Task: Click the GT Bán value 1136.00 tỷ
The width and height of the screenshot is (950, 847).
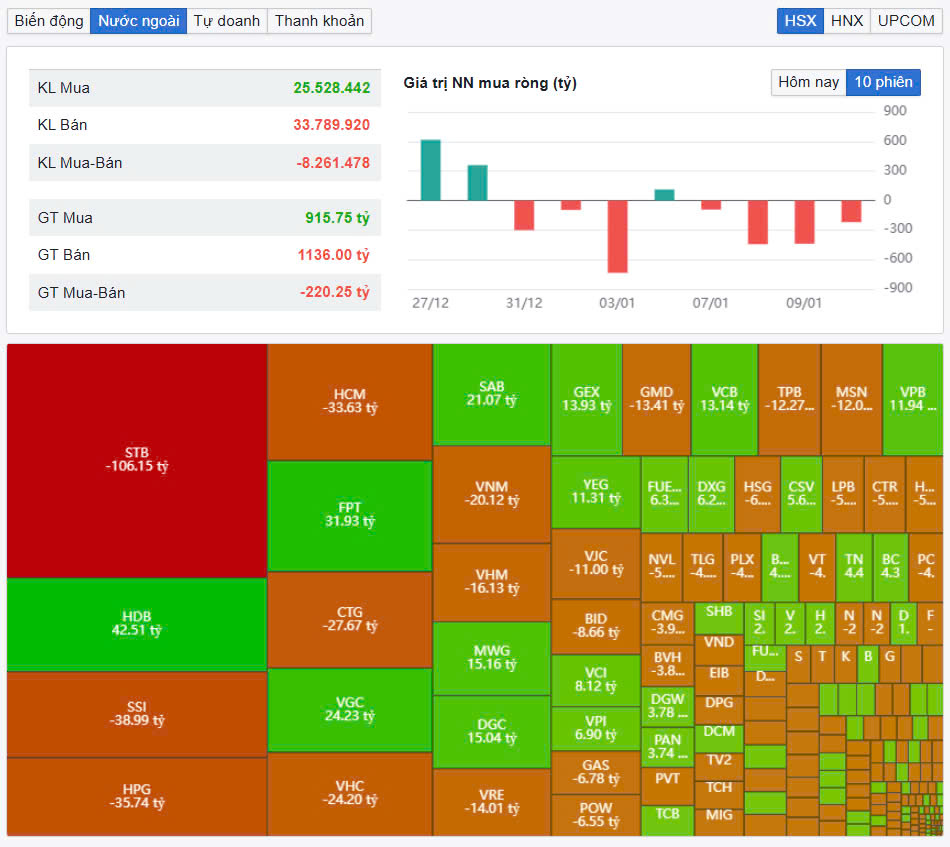Action: pyautogui.click(x=333, y=255)
